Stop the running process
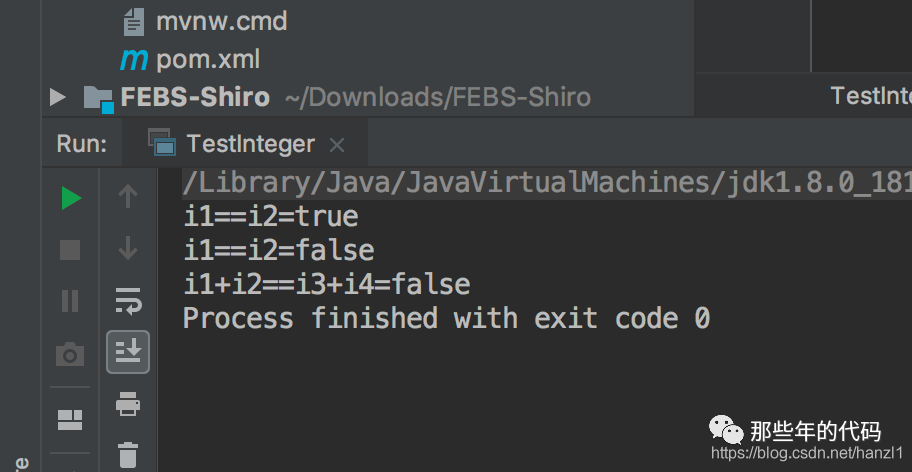This screenshot has width=912, height=472. 70,251
